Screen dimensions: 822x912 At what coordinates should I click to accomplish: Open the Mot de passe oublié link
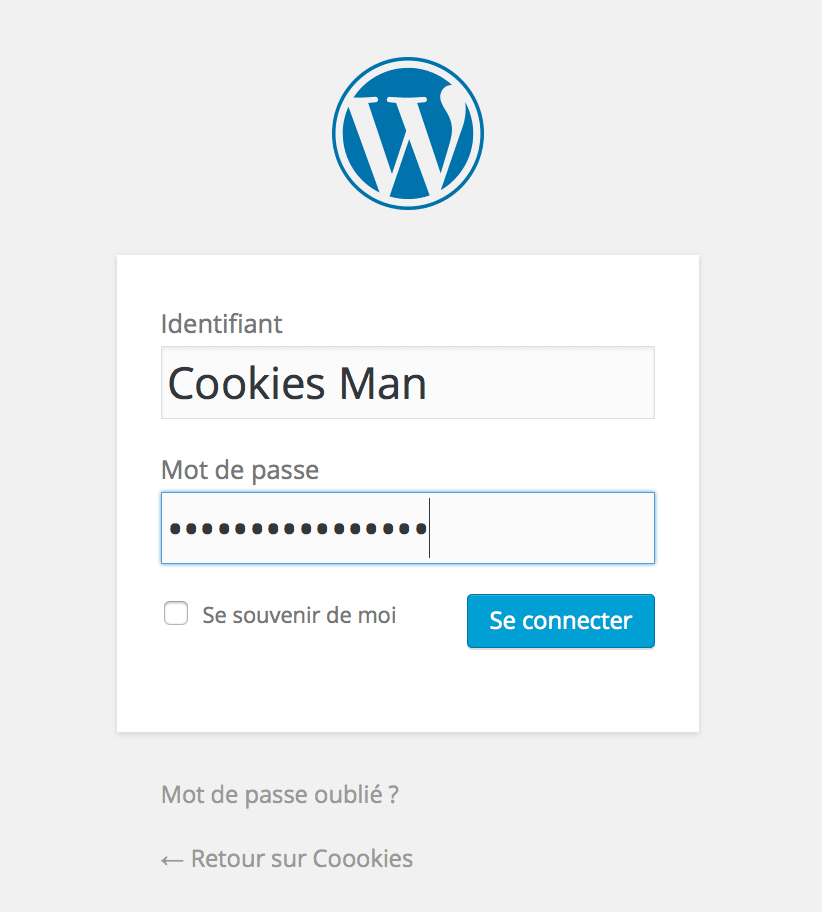point(280,795)
